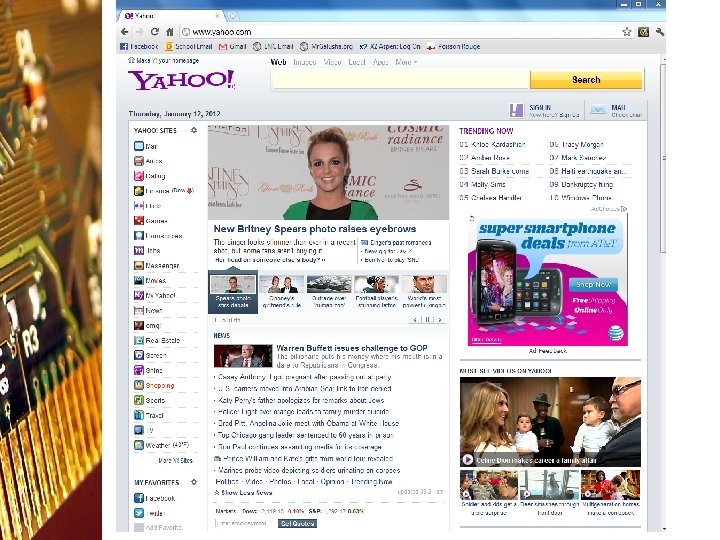Open My Yahoo! in sites list
Viewport: 720px width, 540px height.
(x=155, y=295)
